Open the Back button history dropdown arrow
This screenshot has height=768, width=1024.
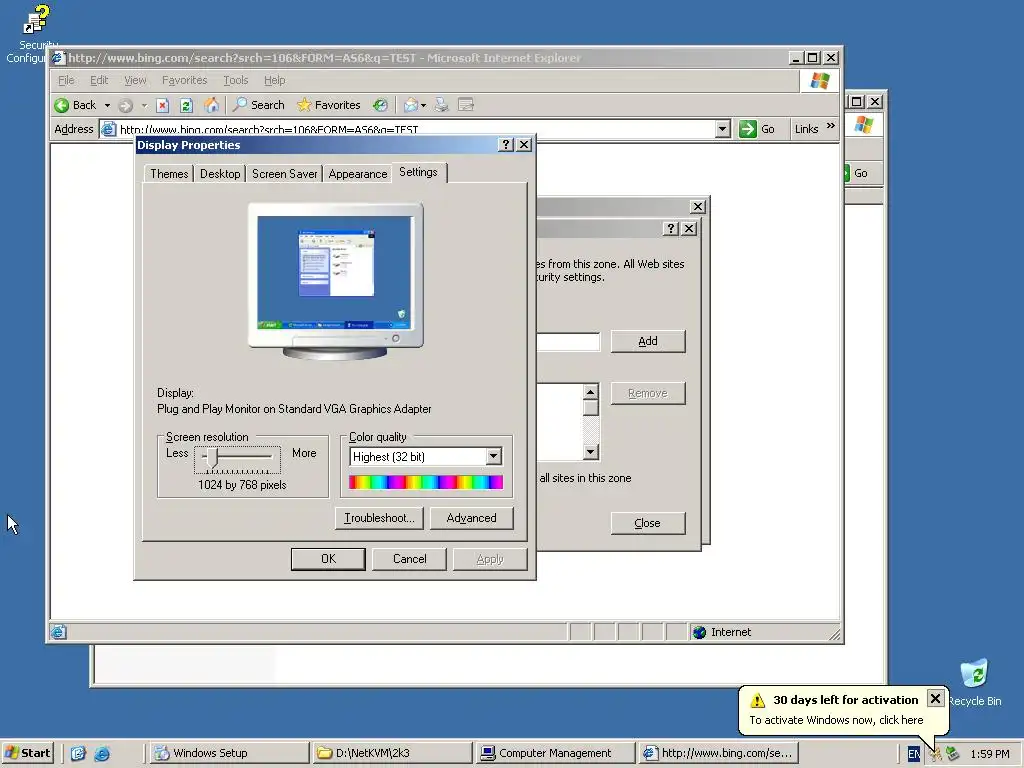tap(107, 105)
